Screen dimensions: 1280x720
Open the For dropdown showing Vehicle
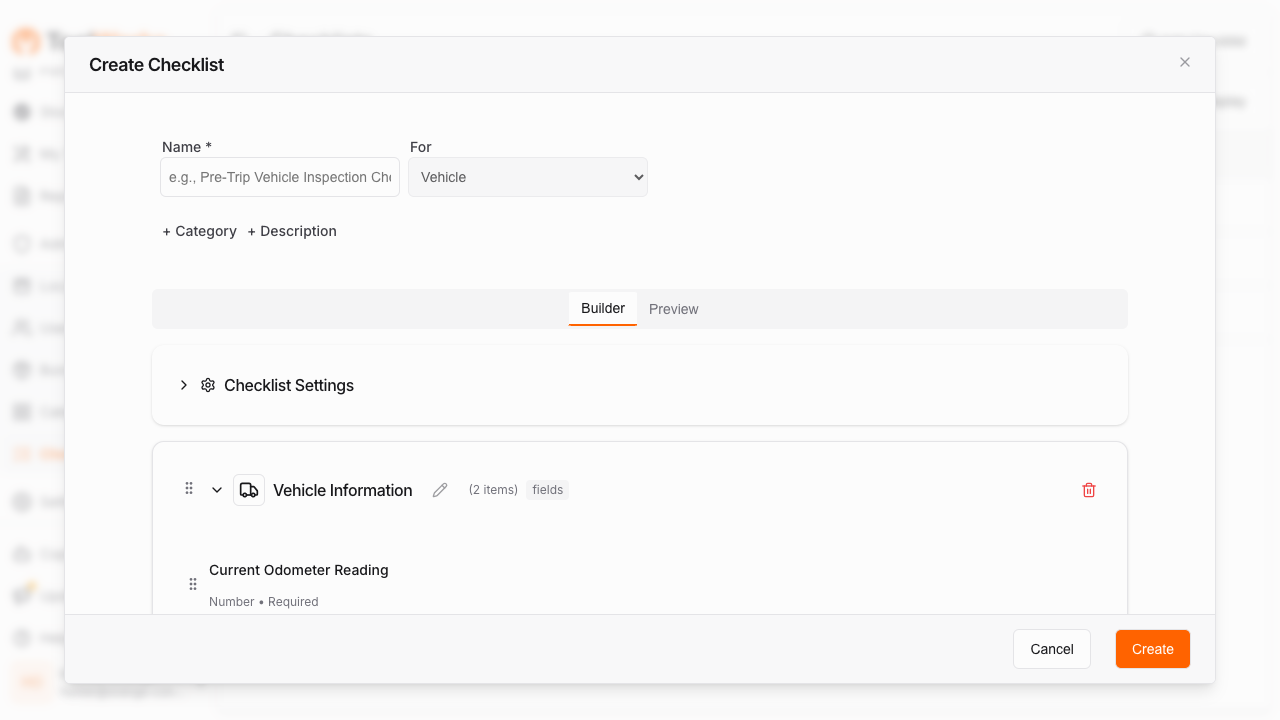click(528, 177)
